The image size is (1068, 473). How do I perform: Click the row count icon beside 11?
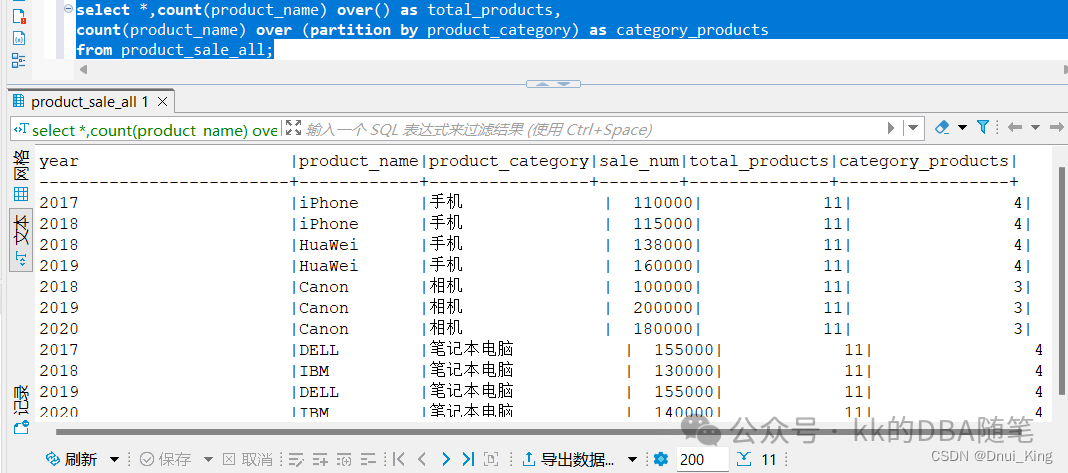(x=745, y=459)
